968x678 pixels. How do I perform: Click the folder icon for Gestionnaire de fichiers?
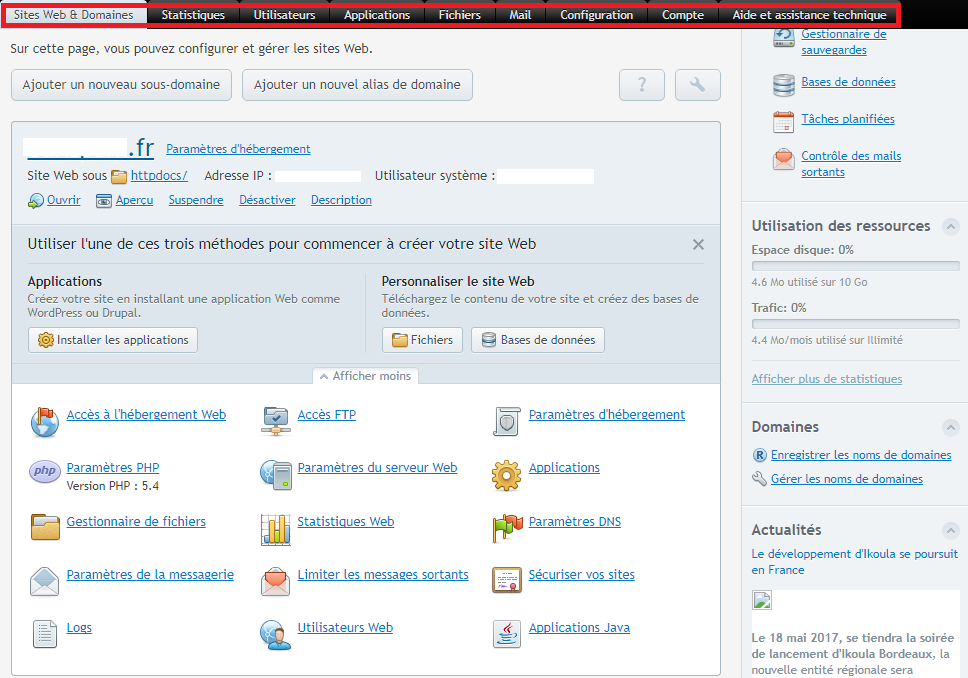44,527
